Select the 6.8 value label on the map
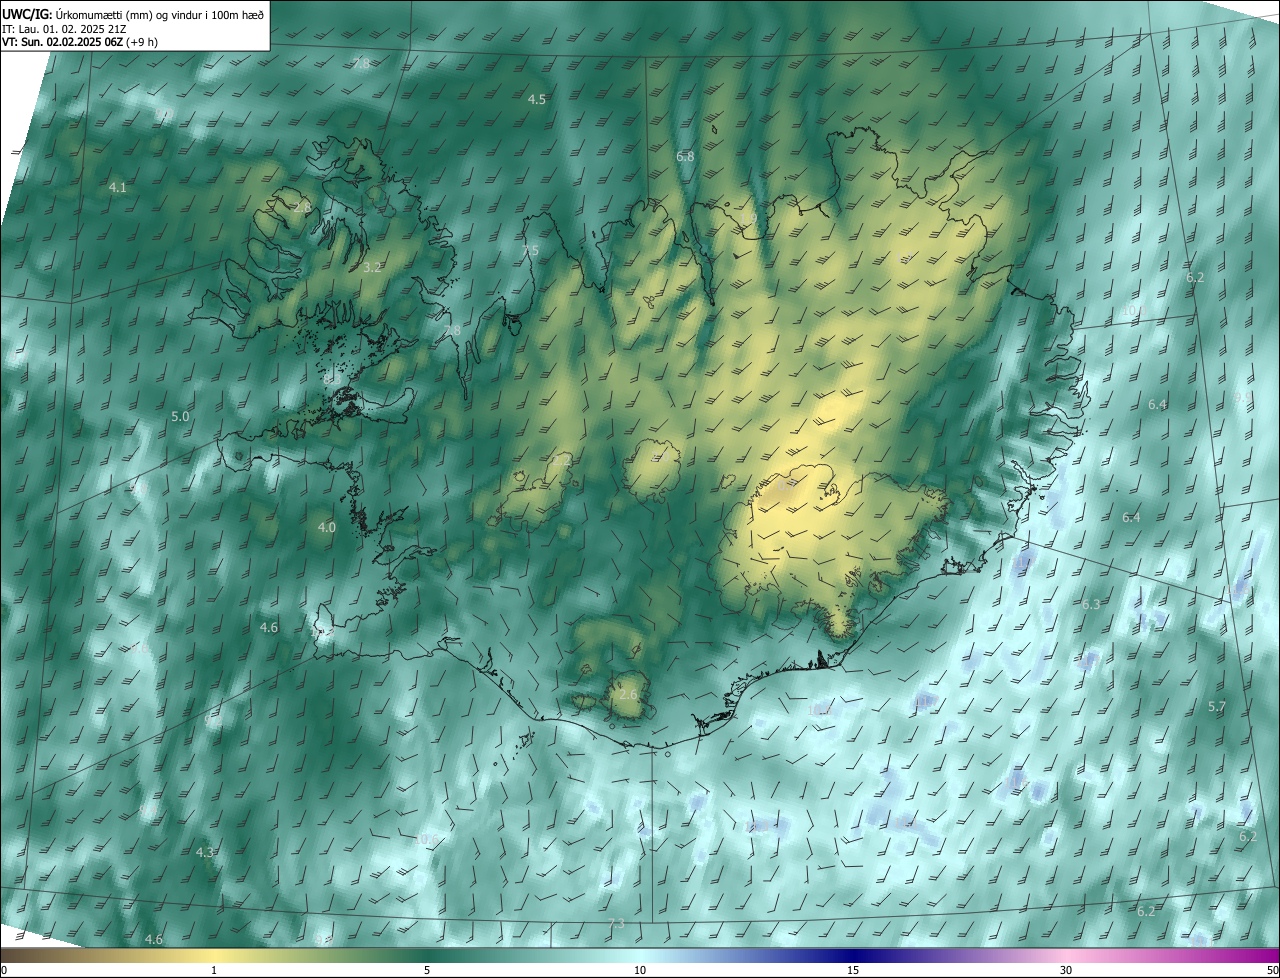The image size is (1280, 978). point(685,157)
